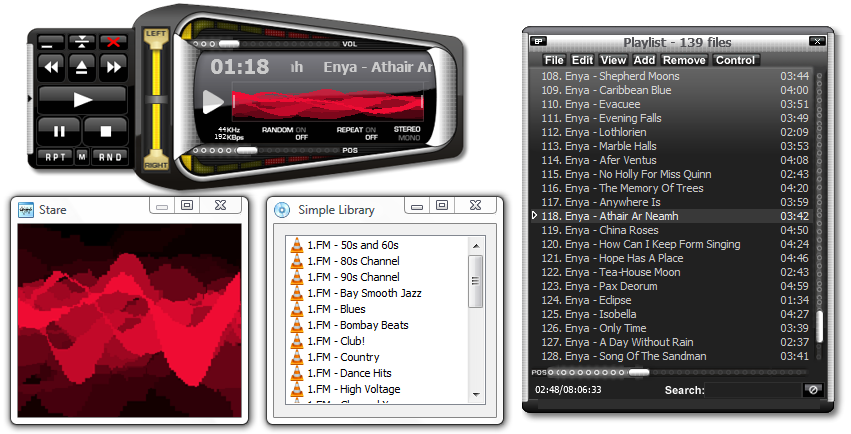Select '126. Enya - Only Time' track
Screen dimensions: 851x434
(x=675, y=328)
